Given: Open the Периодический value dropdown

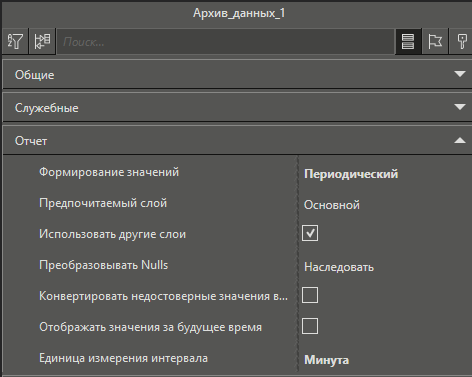Looking at the screenshot, I should (x=351, y=174).
